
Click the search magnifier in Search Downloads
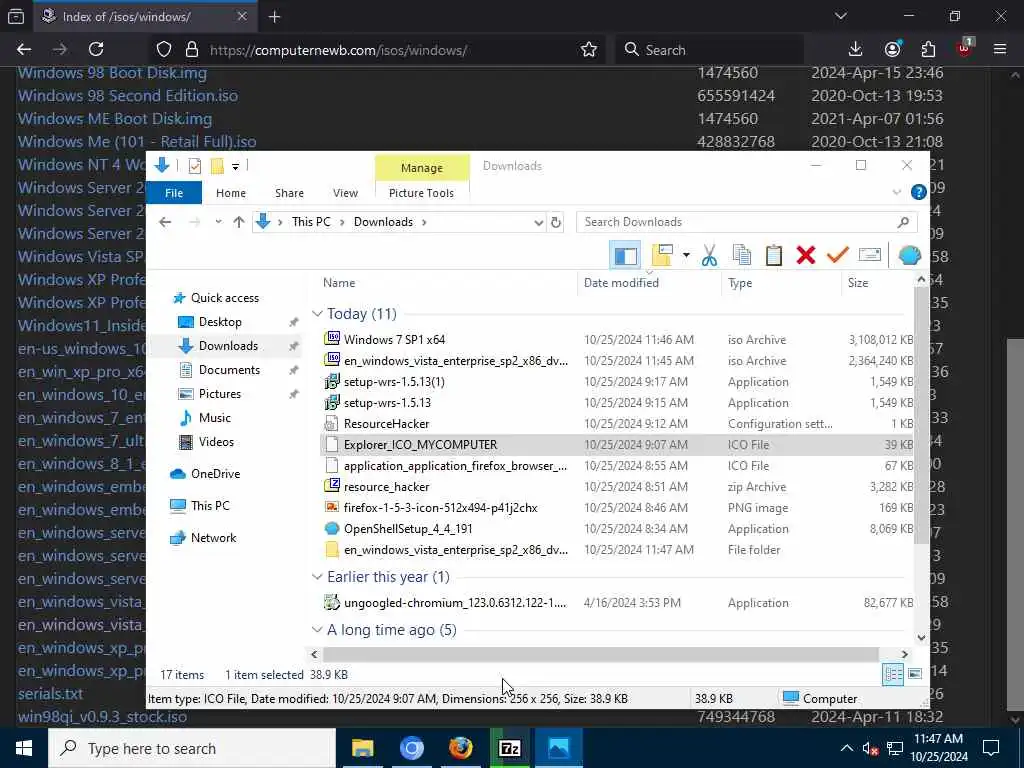coord(903,222)
